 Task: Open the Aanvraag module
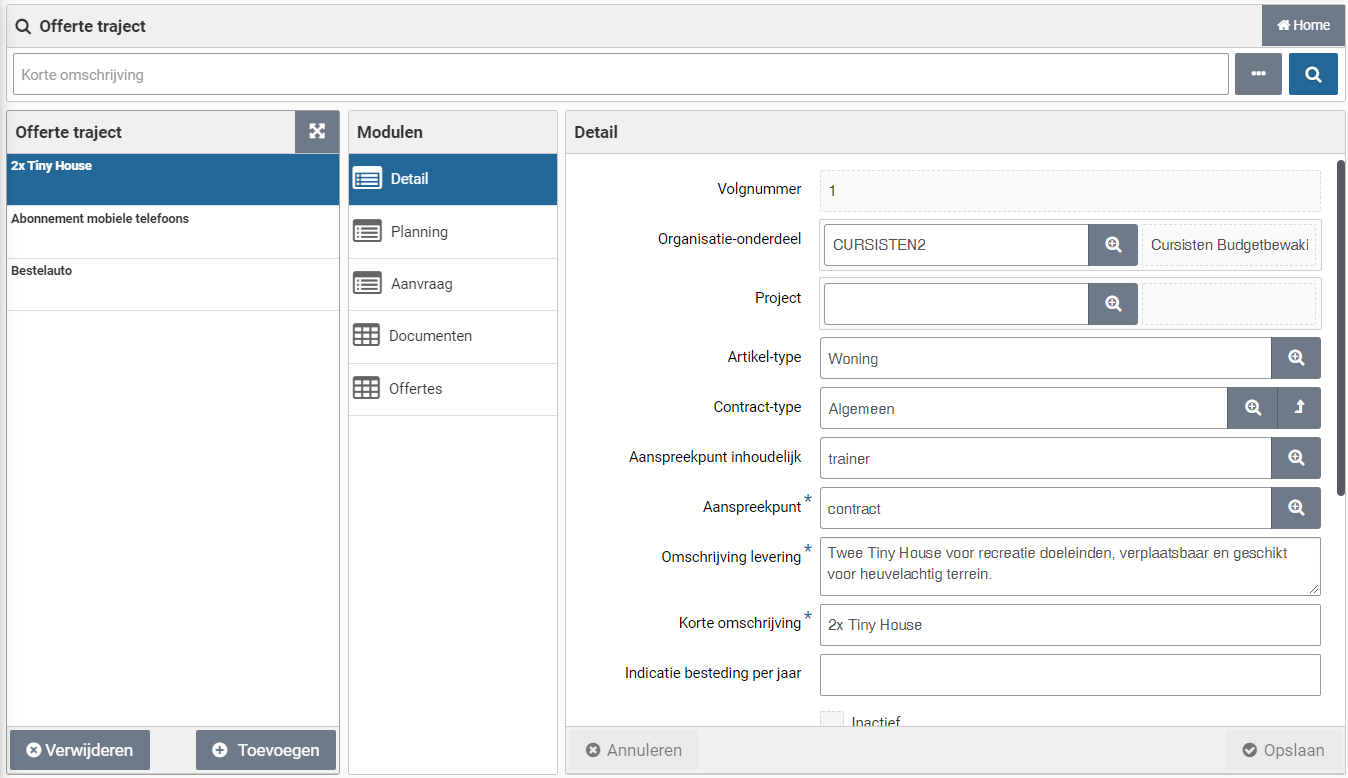pyautogui.click(x=421, y=284)
